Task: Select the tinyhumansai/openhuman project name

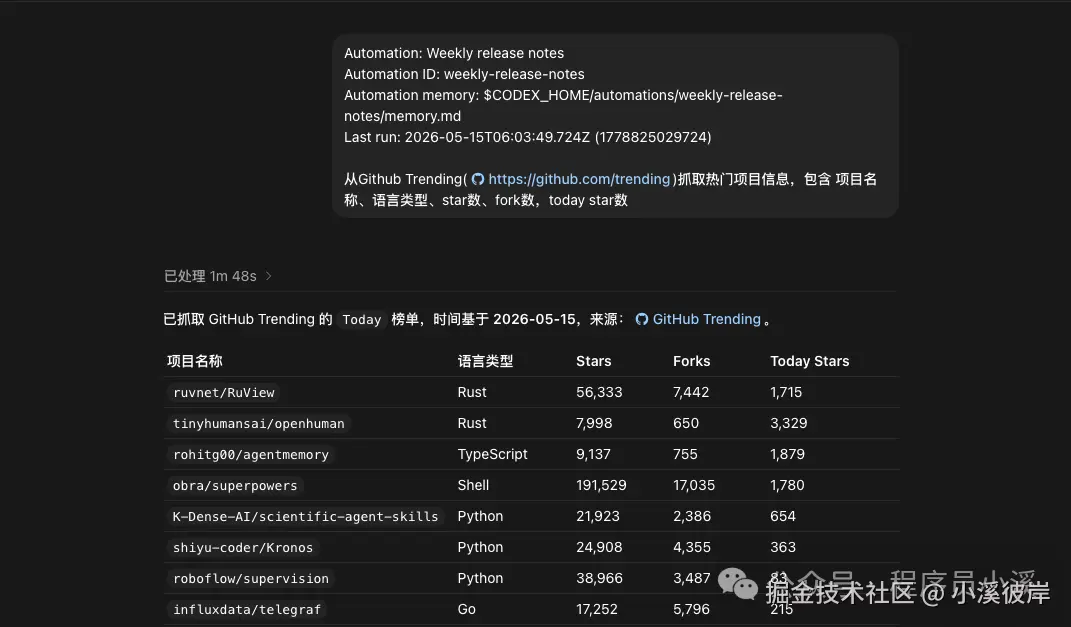Action: 258,423
